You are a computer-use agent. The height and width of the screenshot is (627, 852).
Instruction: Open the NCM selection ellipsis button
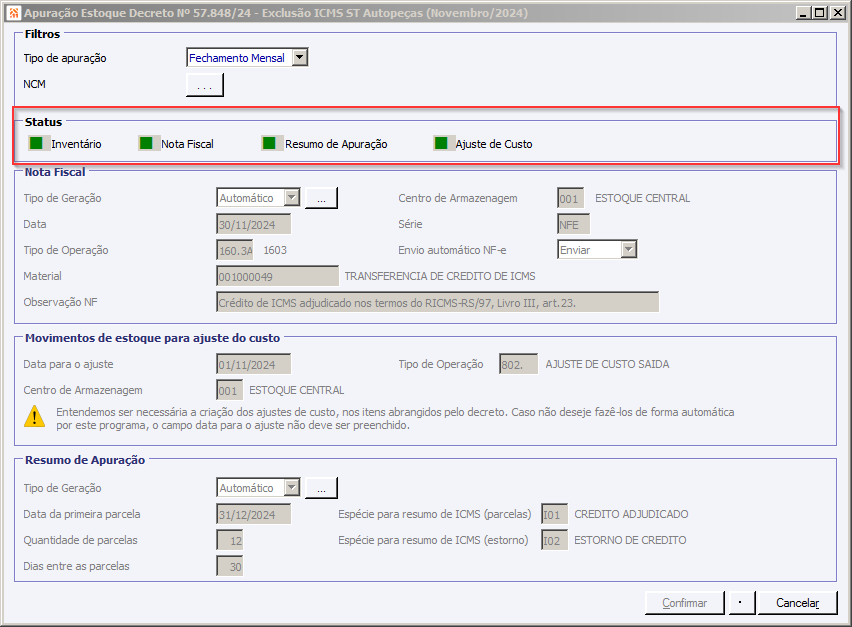[204, 85]
